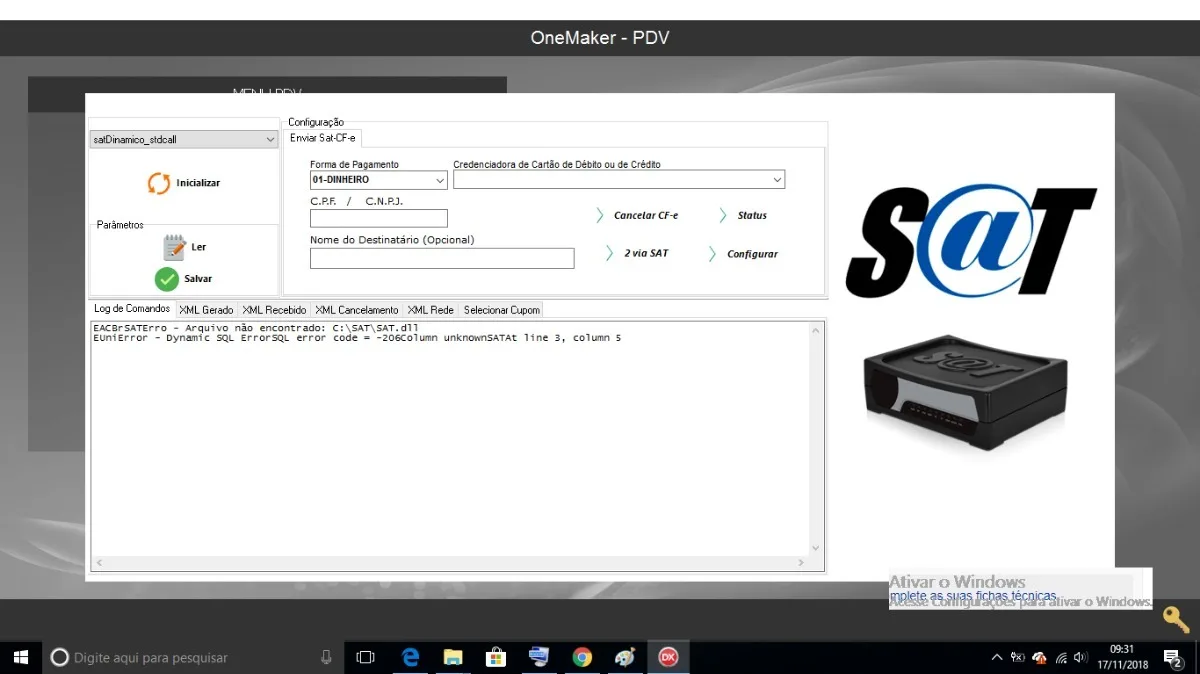This screenshot has width=1200, height=674.
Task: Click the Cancelar CF-e chevron icon
Action: point(600,215)
